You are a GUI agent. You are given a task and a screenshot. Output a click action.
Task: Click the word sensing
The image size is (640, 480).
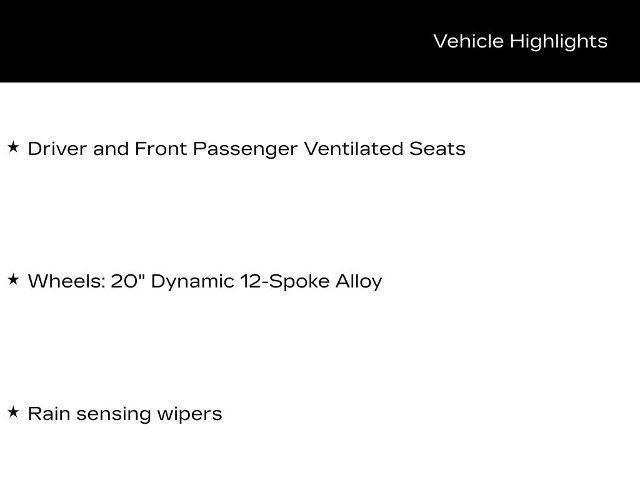113,415
